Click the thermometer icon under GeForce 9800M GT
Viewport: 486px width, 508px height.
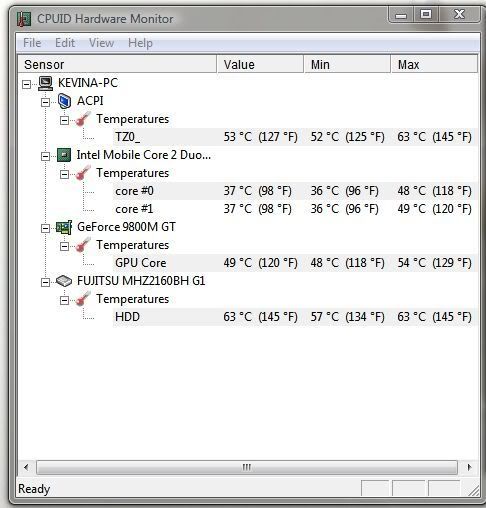click(83, 245)
